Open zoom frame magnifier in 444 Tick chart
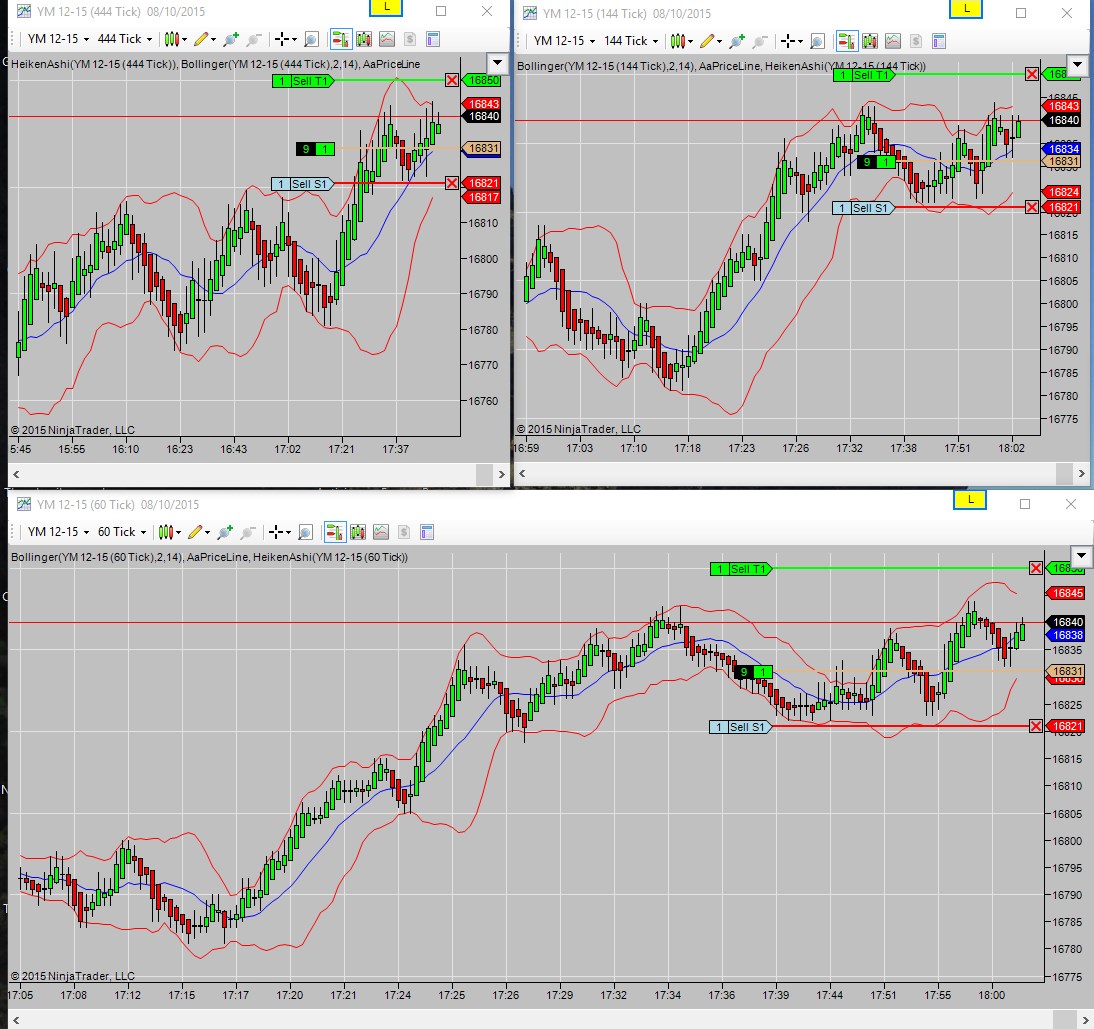 click(311, 39)
